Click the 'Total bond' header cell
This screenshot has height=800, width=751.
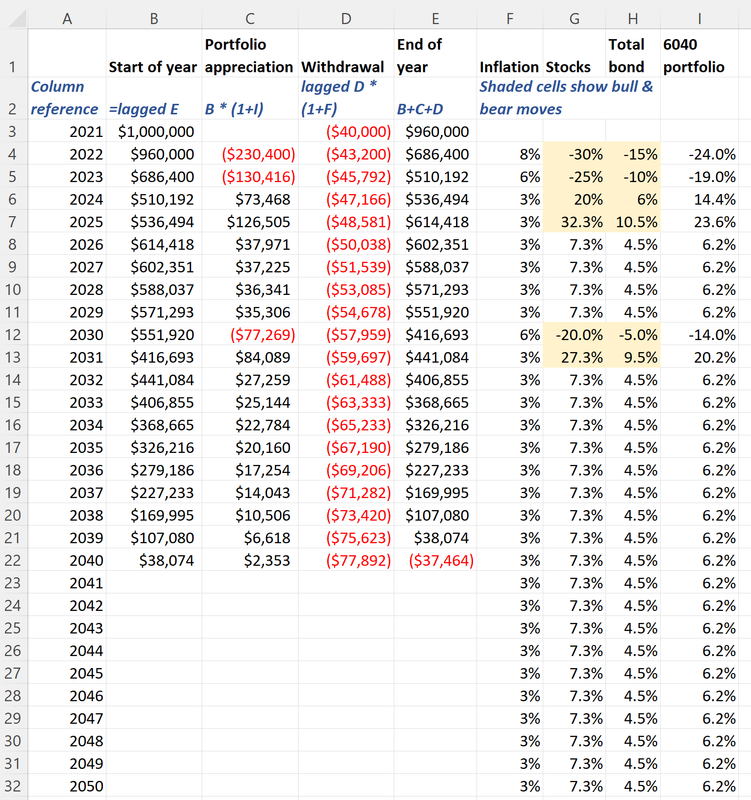click(633, 53)
